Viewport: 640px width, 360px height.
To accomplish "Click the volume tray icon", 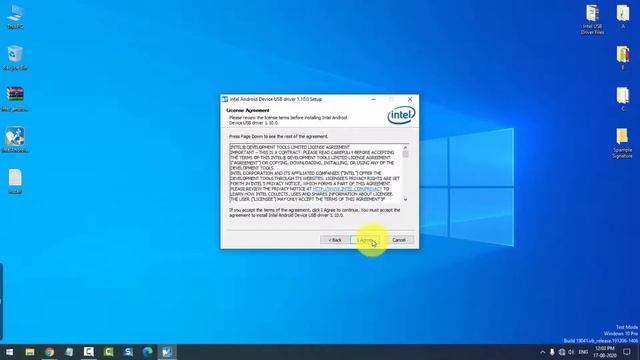I will tap(571, 352).
